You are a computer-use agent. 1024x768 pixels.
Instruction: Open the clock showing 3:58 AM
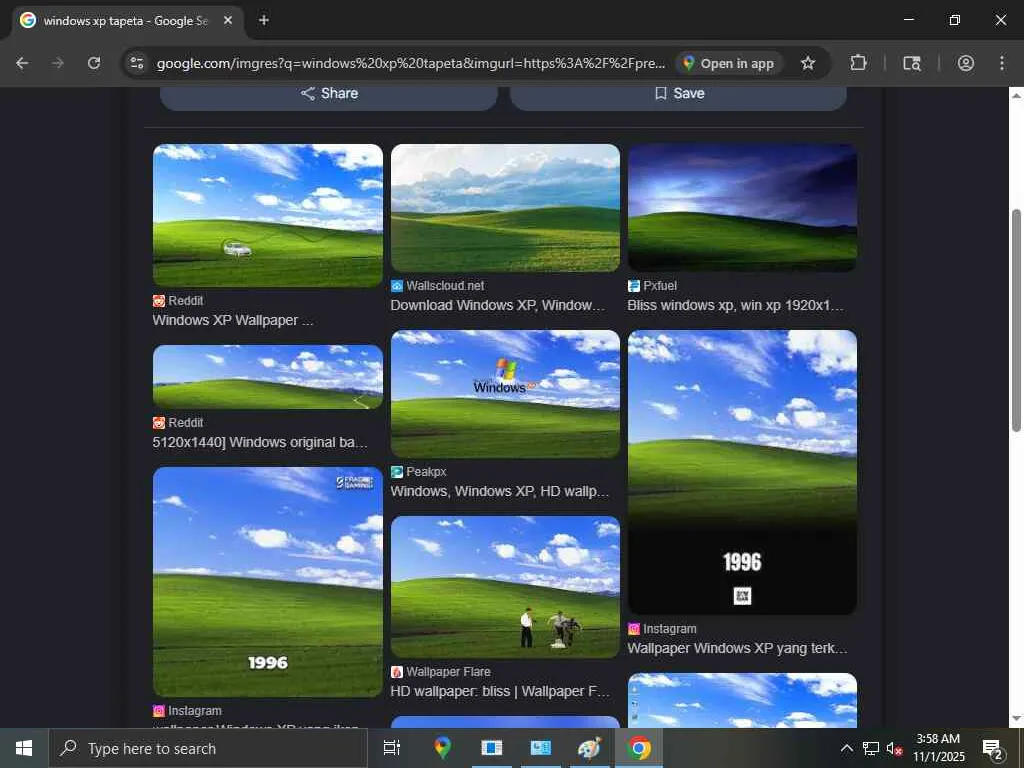pyautogui.click(x=938, y=748)
